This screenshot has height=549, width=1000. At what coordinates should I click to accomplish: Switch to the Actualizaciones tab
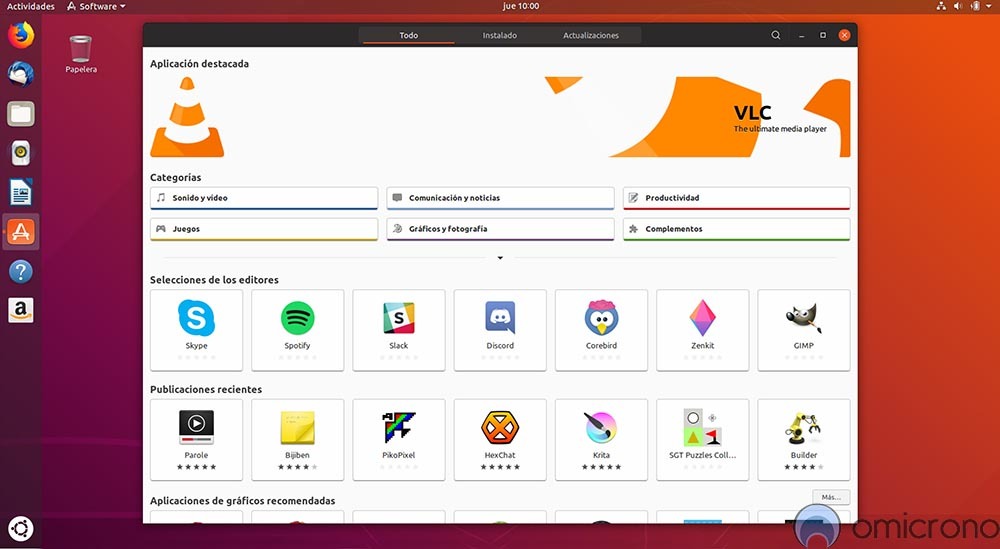pyautogui.click(x=591, y=35)
